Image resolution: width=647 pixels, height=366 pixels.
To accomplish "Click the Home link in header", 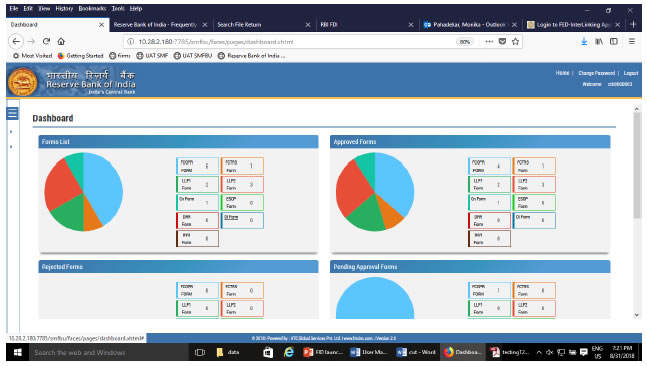I will click(x=562, y=73).
